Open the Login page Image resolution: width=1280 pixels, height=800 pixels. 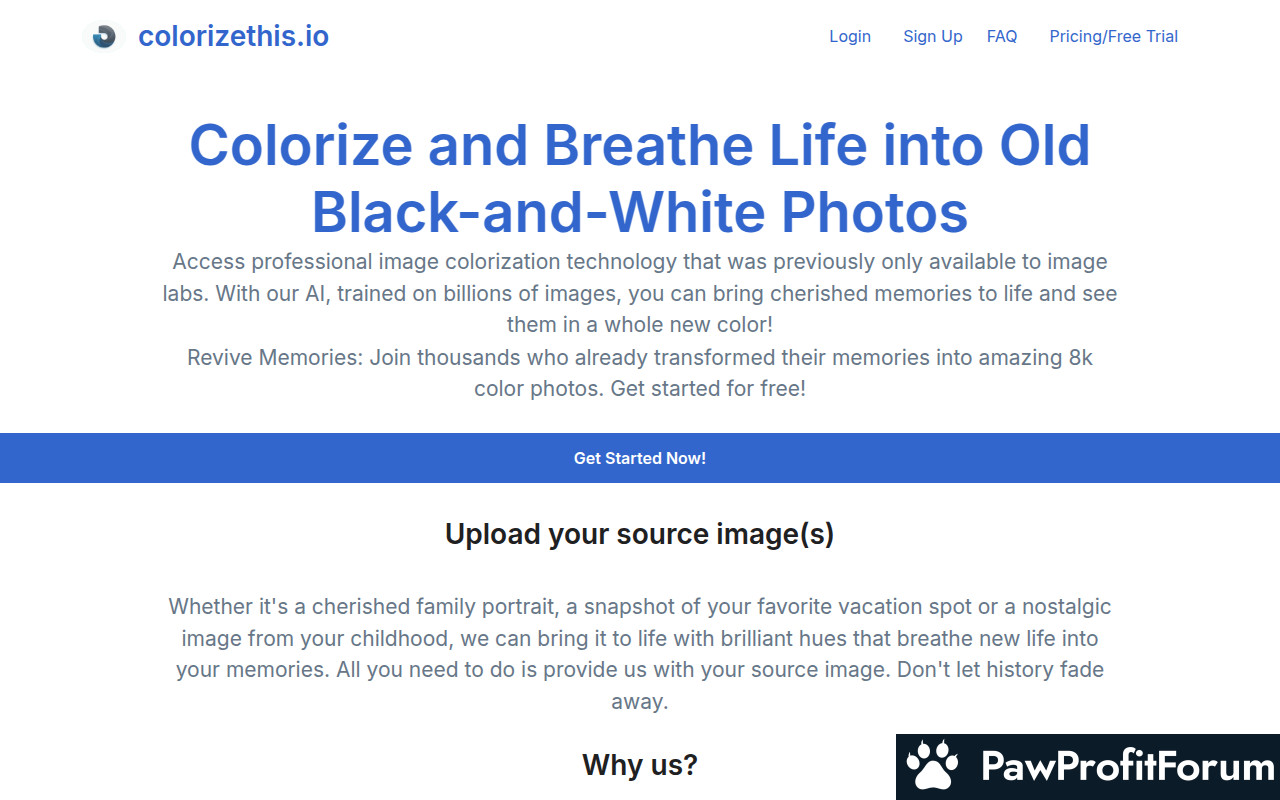[850, 36]
